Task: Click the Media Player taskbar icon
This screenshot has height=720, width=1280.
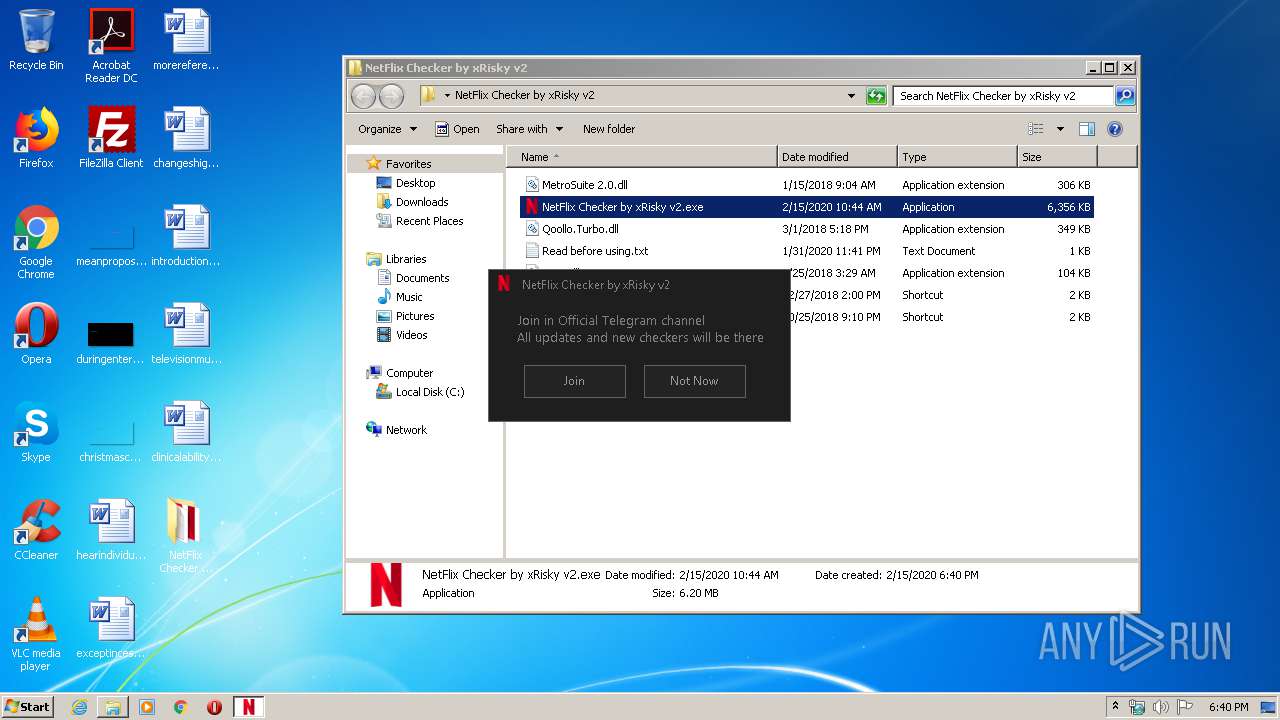Action: point(147,707)
